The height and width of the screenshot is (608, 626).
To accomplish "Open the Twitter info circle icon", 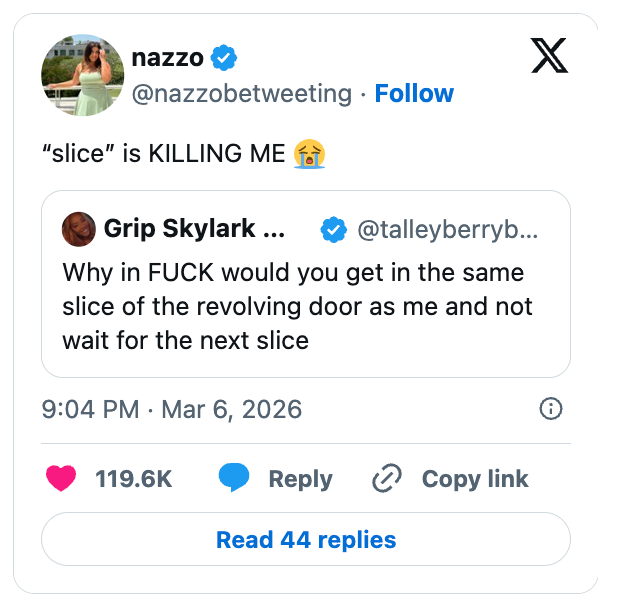I will click(x=550, y=409).
